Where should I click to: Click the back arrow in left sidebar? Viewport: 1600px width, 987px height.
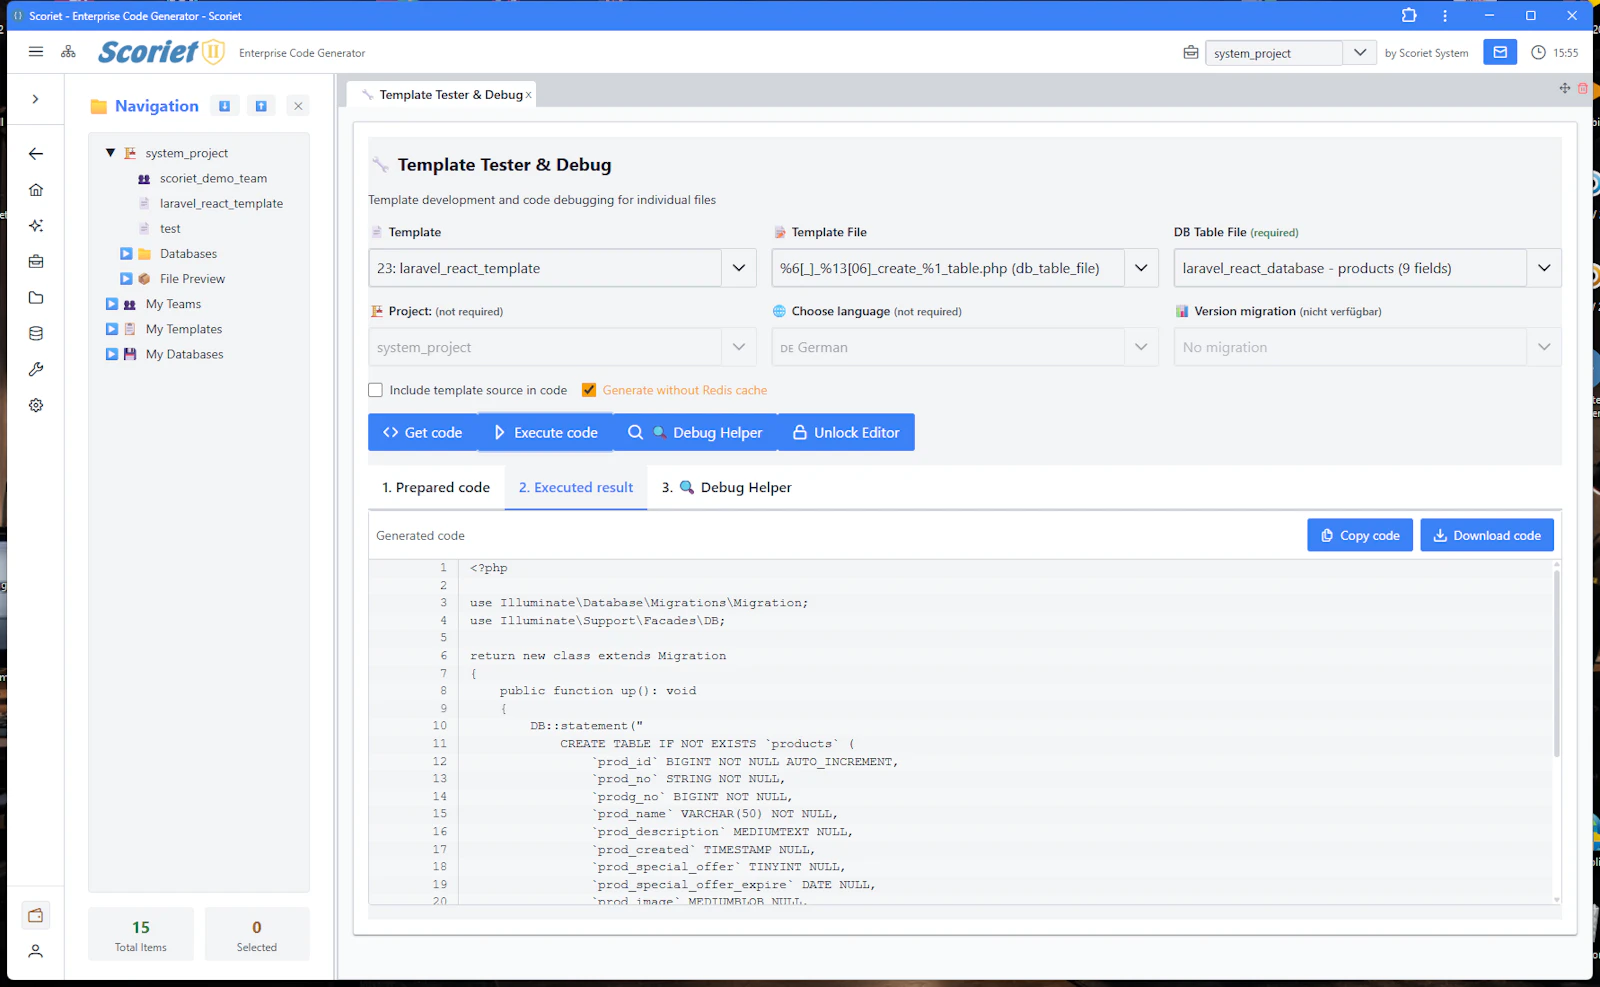[36, 154]
